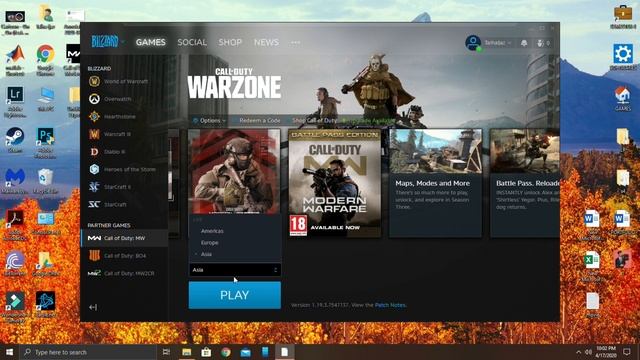Open Adobe Lightroom desktop shortcut
Screen dimensions: 640x360
pyautogui.click(x=15, y=102)
